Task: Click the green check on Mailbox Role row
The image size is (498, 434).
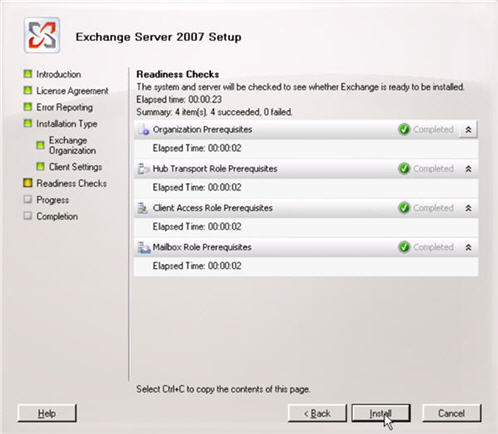Action: pyautogui.click(x=404, y=247)
